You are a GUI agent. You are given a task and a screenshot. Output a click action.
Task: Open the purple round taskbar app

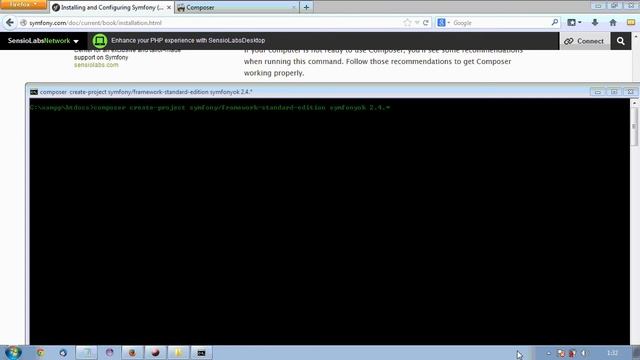pyautogui.click(x=109, y=353)
